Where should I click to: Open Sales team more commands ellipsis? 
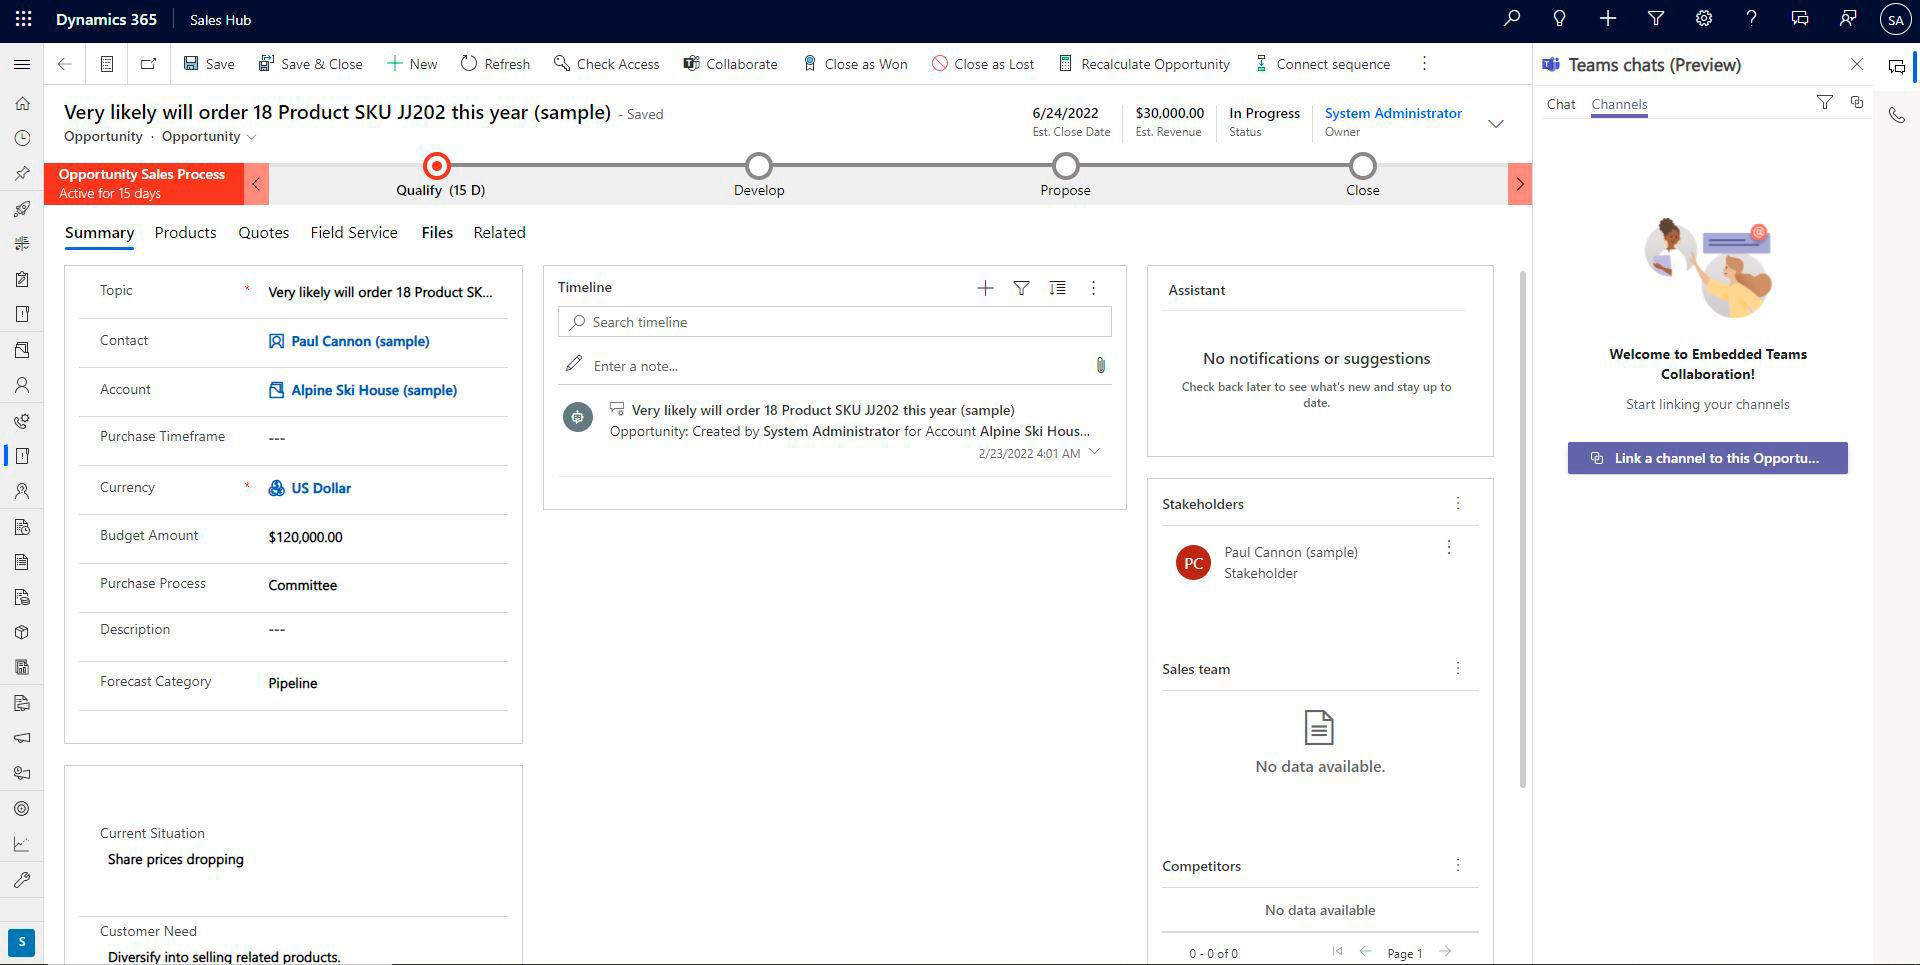[x=1458, y=668]
